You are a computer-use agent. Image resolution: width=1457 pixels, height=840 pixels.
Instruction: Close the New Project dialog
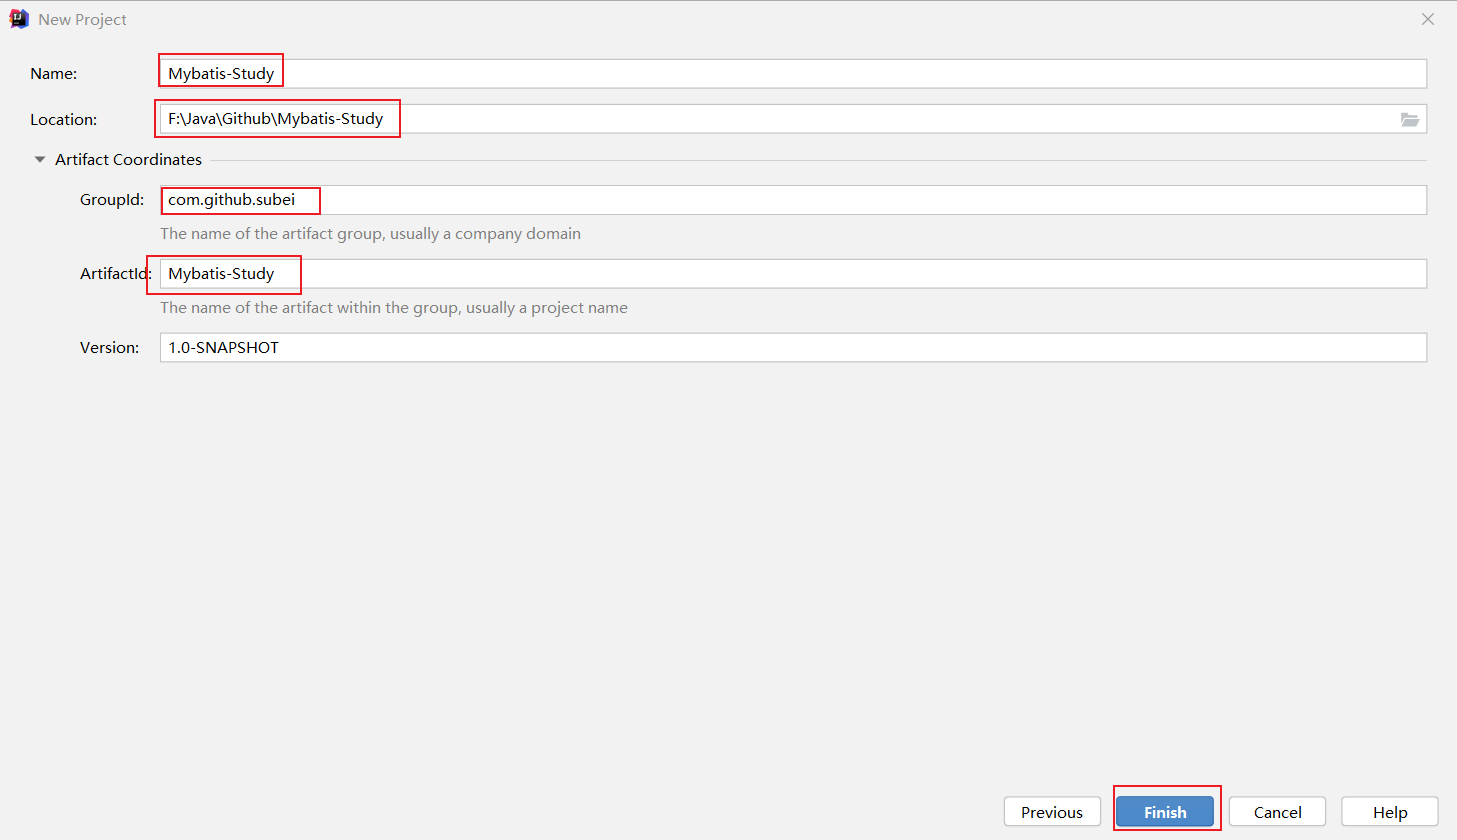pyautogui.click(x=1428, y=19)
